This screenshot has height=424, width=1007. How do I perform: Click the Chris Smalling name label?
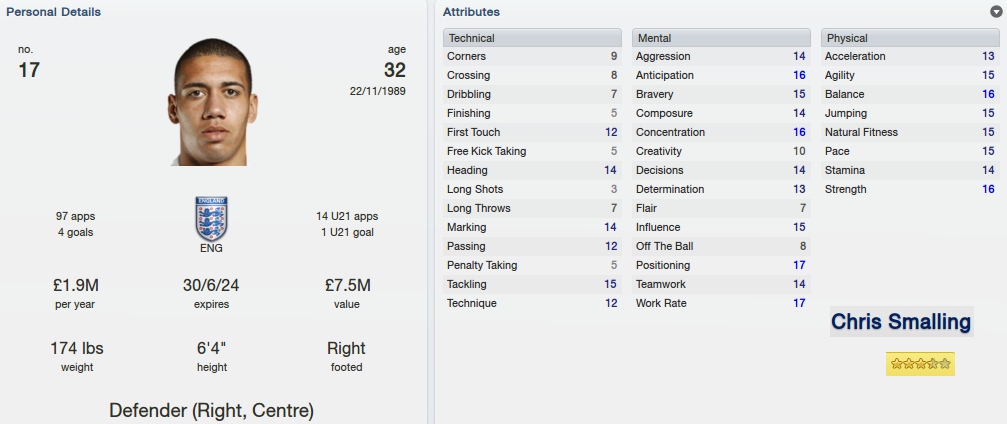coord(902,321)
